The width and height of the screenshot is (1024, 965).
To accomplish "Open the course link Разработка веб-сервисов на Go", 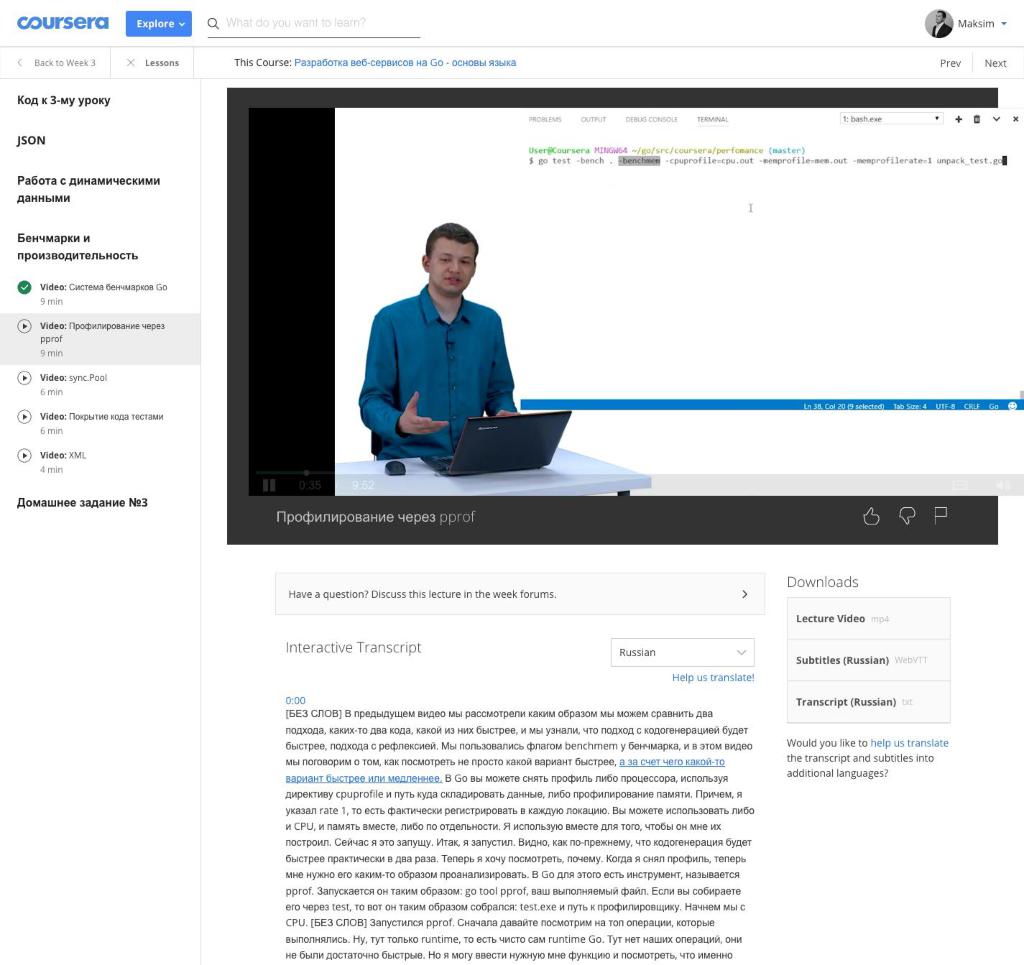I will tap(404, 62).
